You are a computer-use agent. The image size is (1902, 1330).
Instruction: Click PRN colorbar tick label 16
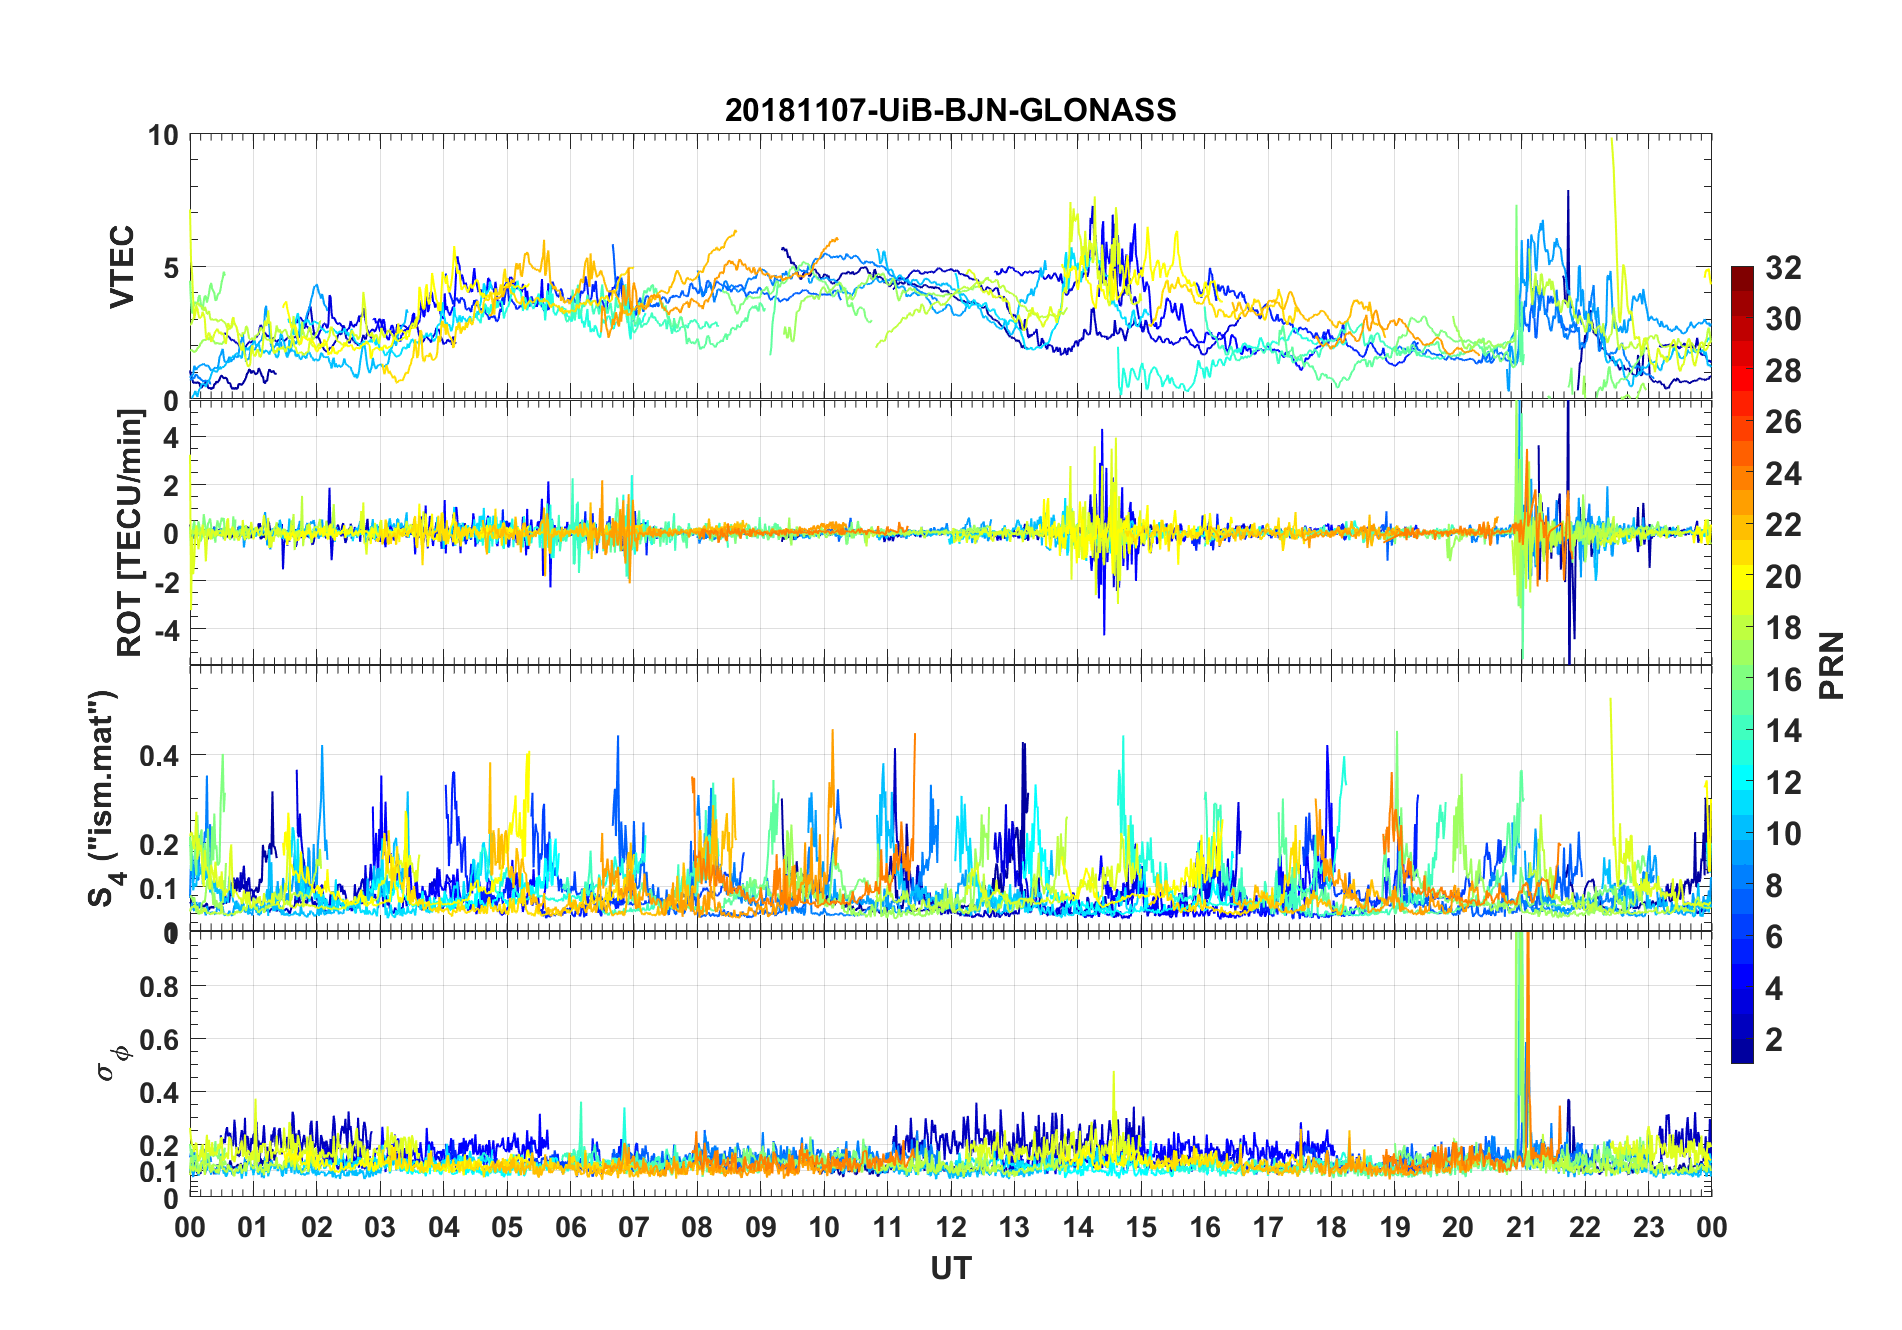(1784, 679)
